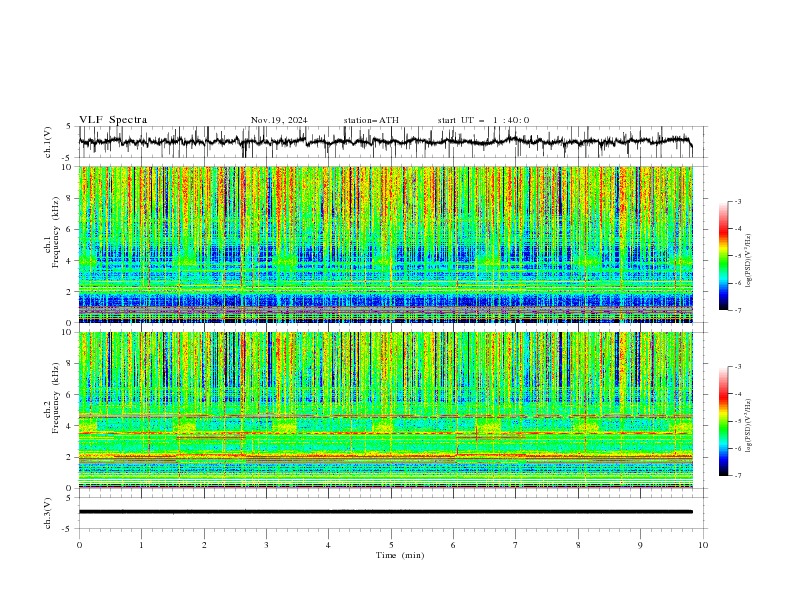Click inside the ch.2 spectrogram panel

point(385,410)
